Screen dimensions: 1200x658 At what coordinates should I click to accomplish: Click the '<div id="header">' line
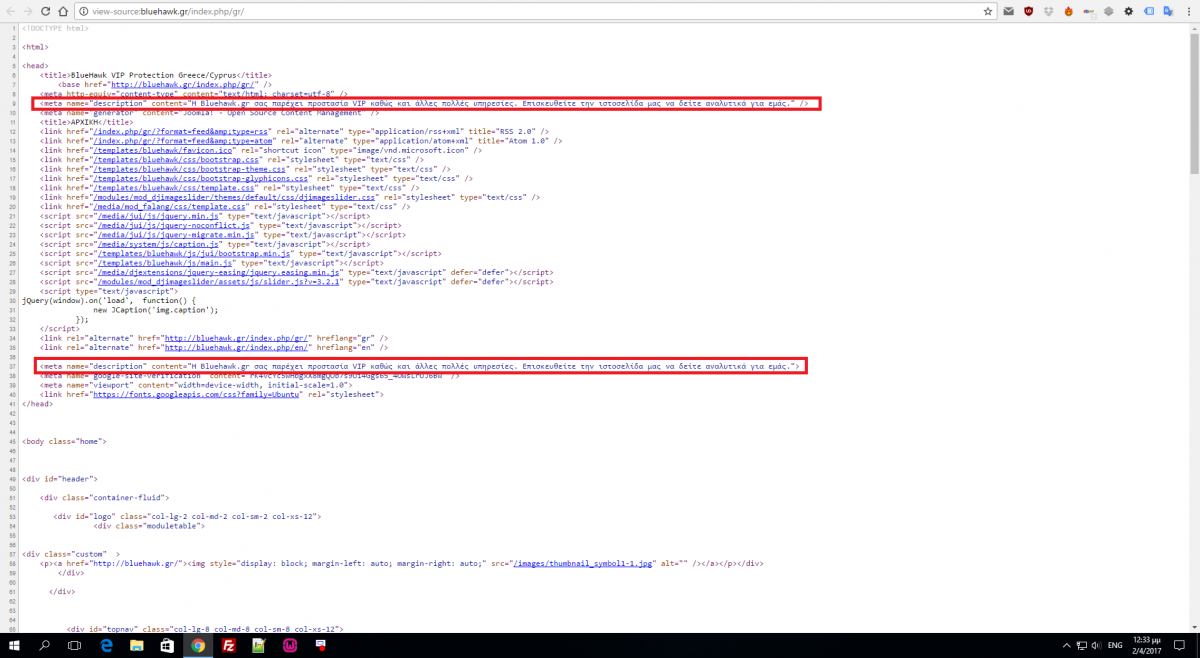pyautogui.click(x=60, y=479)
